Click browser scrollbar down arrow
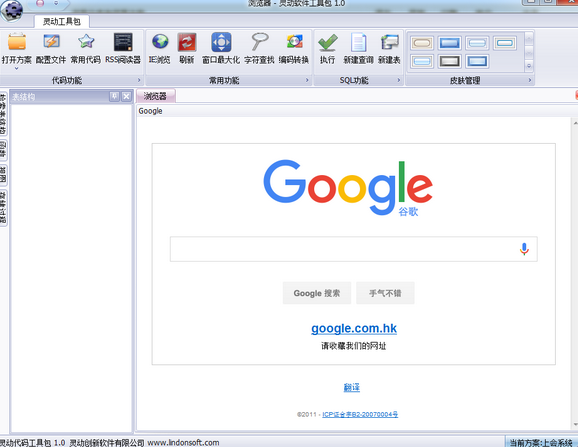The width and height of the screenshot is (578, 447). coord(575,424)
